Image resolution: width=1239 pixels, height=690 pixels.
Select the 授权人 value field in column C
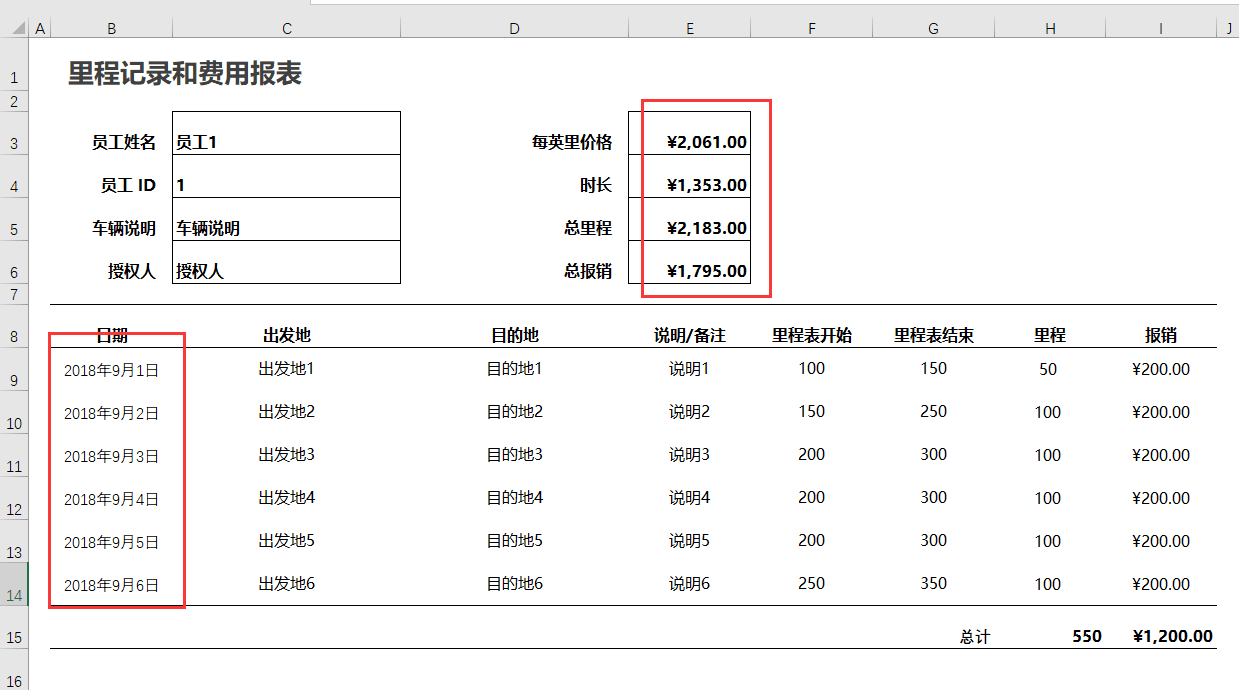(286, 262)
